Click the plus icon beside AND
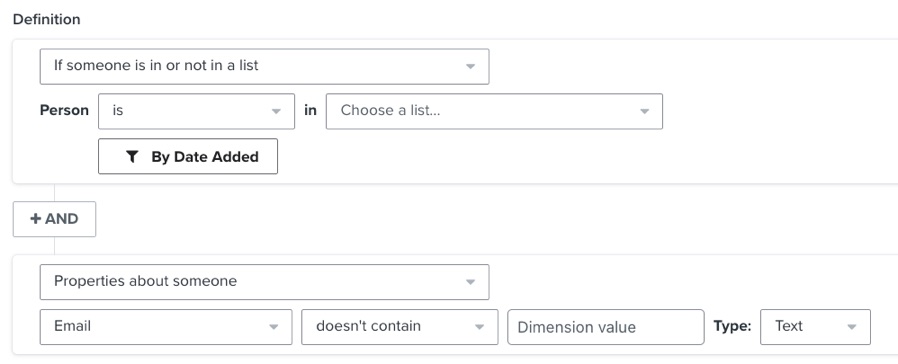The image size is (898, 364). coord(36,219)
